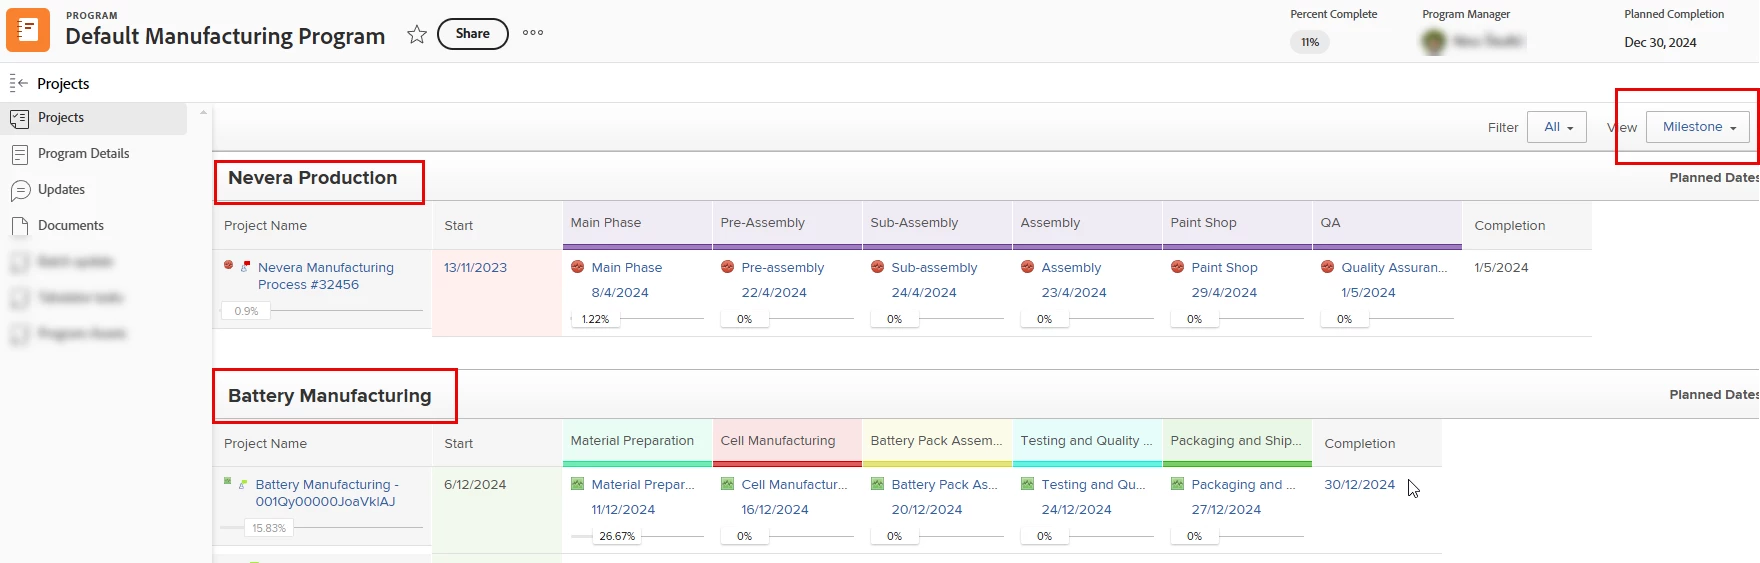
Task: Click the green status icon beside Packaging
Action: pyautogui.click(x=1177, y=484)
